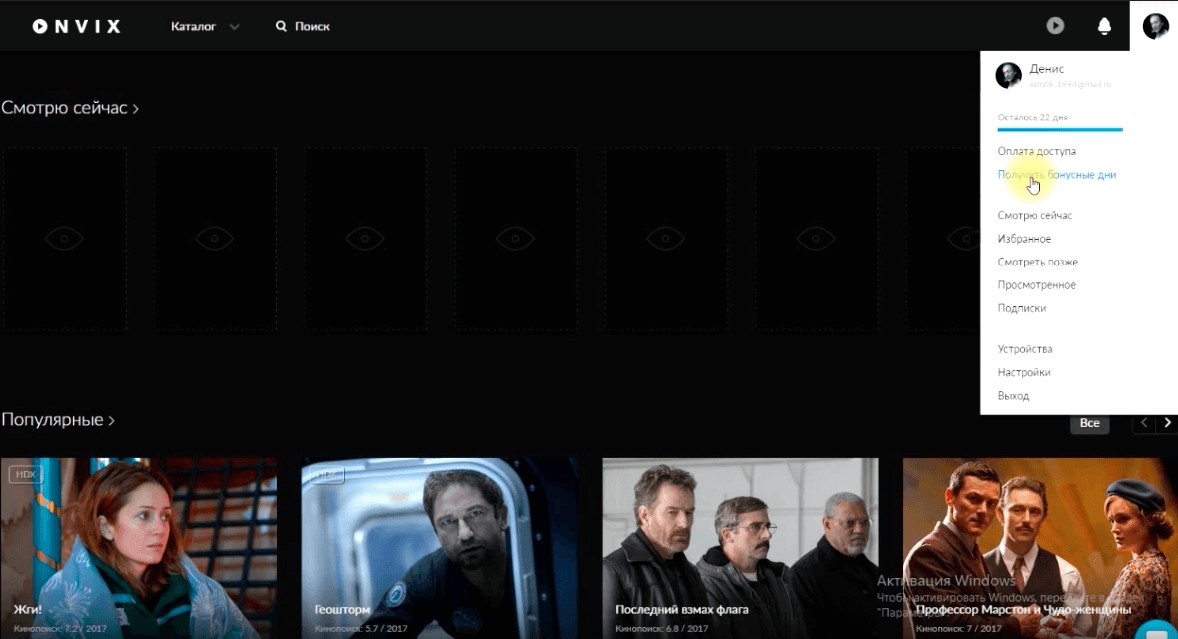This screenshot has width=1178, height=639.
Task: Click the Получить бонусные дни link
Action: point(1056,174)
